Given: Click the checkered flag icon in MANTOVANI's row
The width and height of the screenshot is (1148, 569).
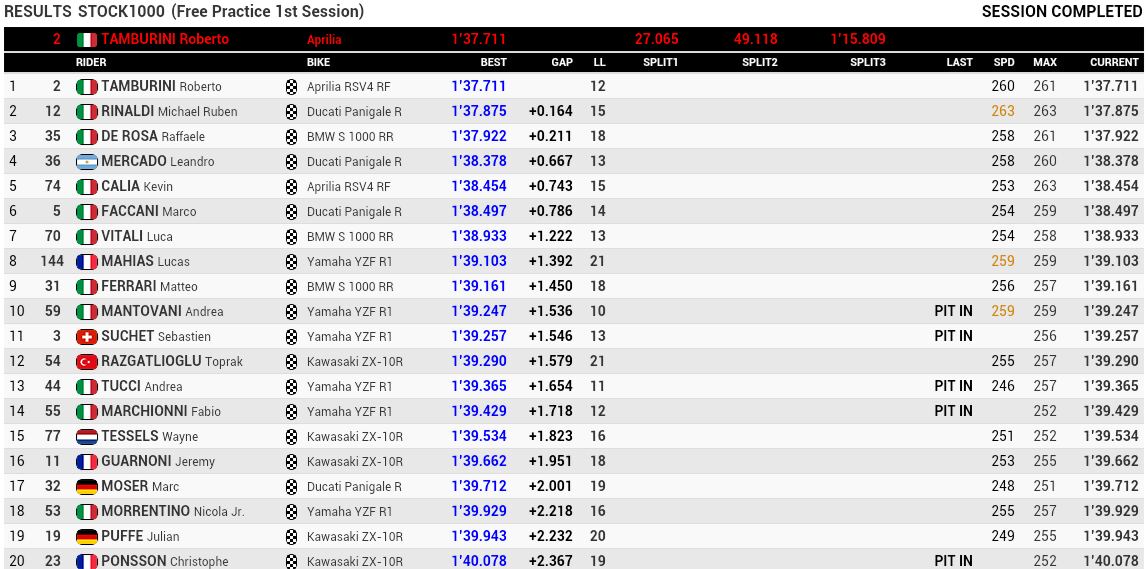Looking at the screenshot, I should pos(291,312).
